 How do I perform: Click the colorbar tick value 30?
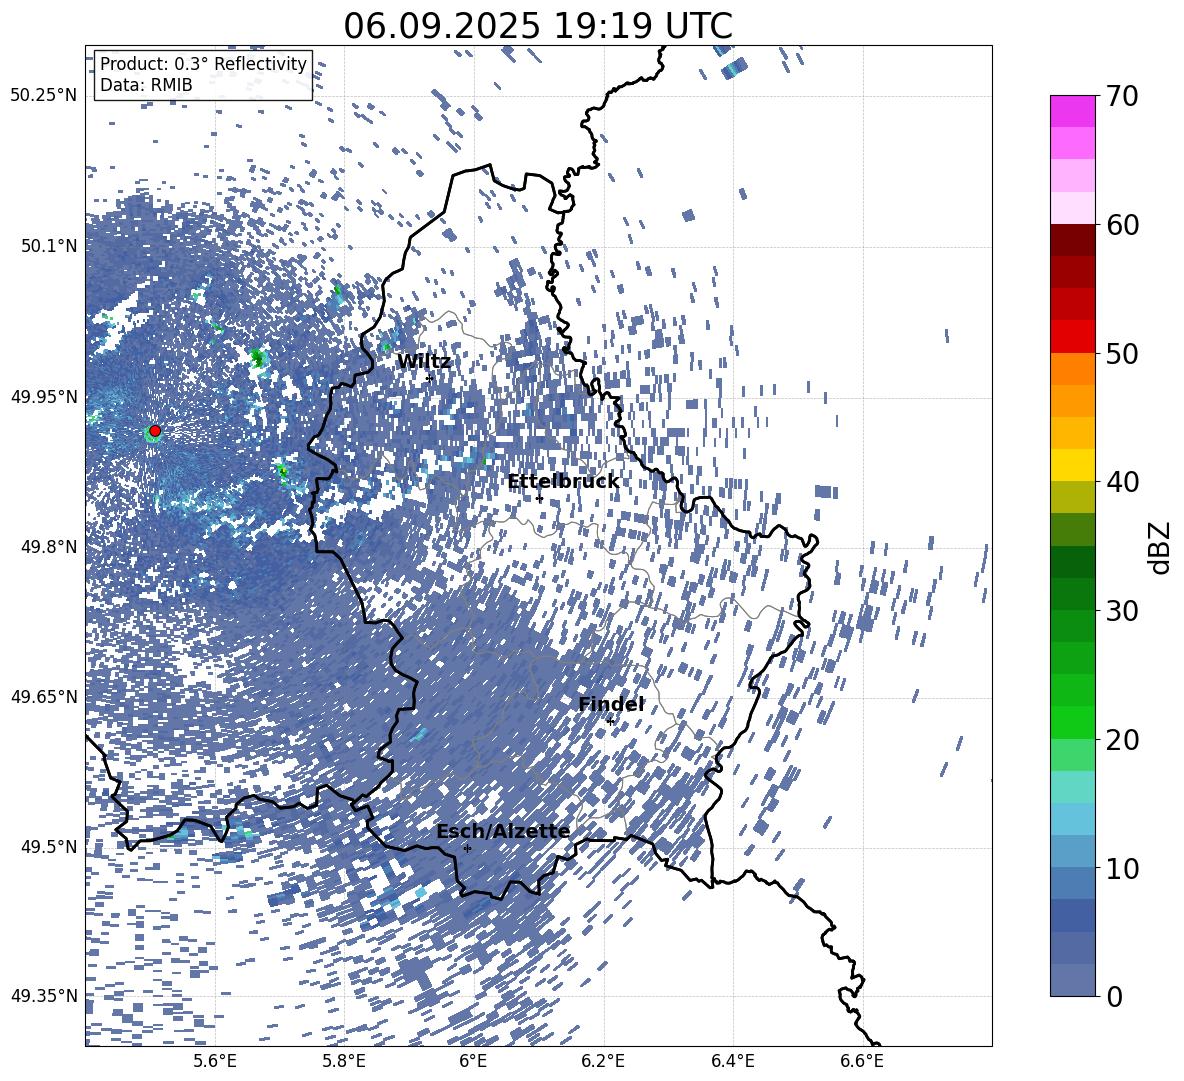[1122, 611]
